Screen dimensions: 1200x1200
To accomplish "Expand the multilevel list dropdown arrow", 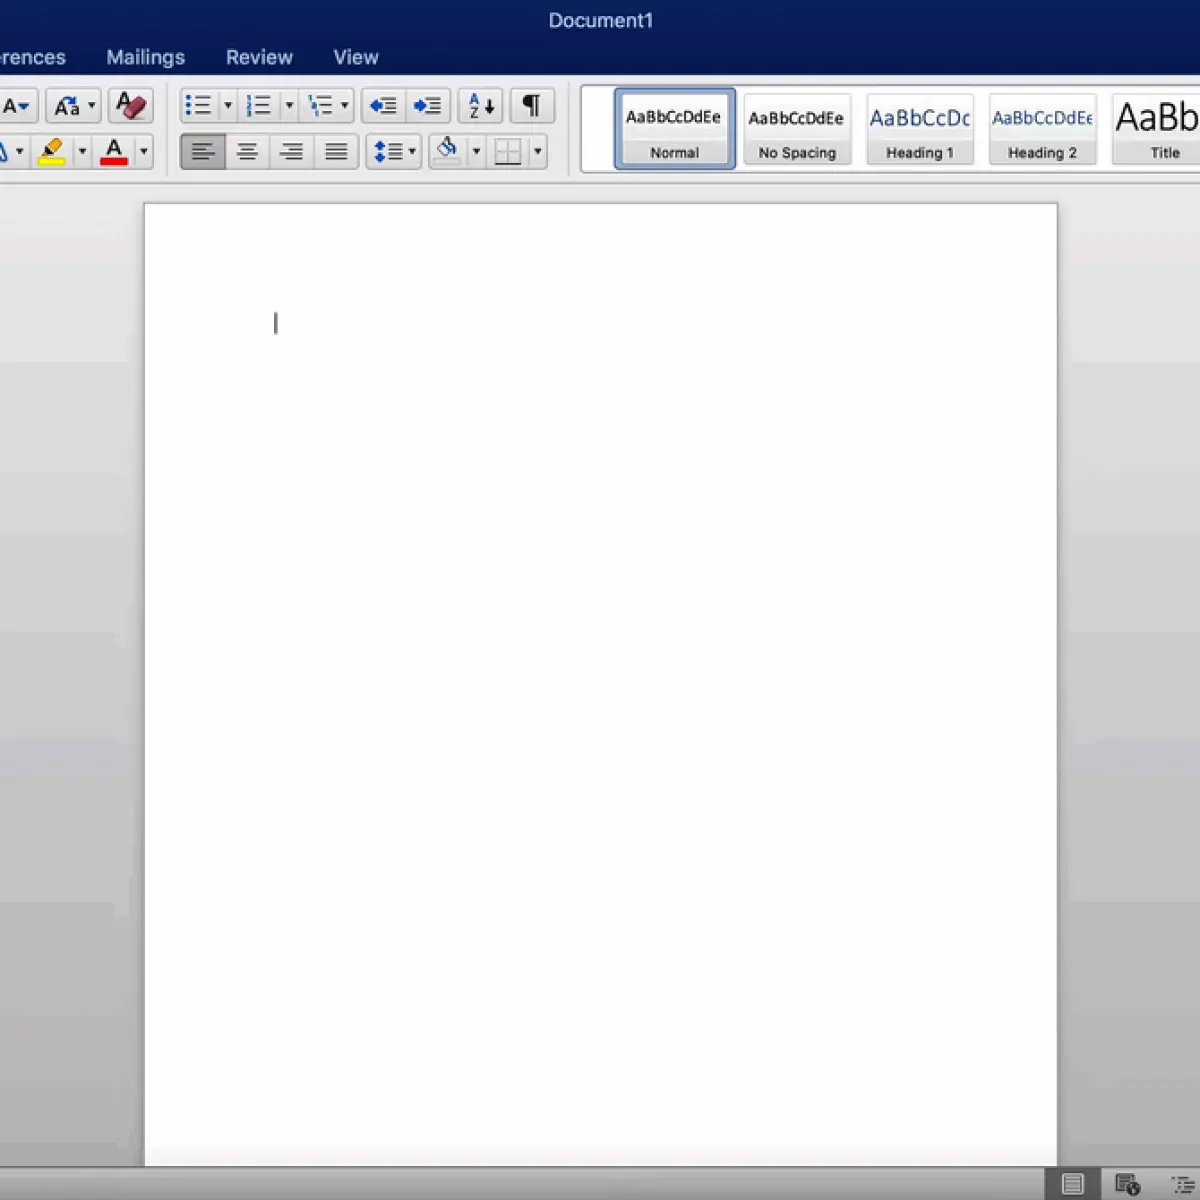I will point(345,105).
